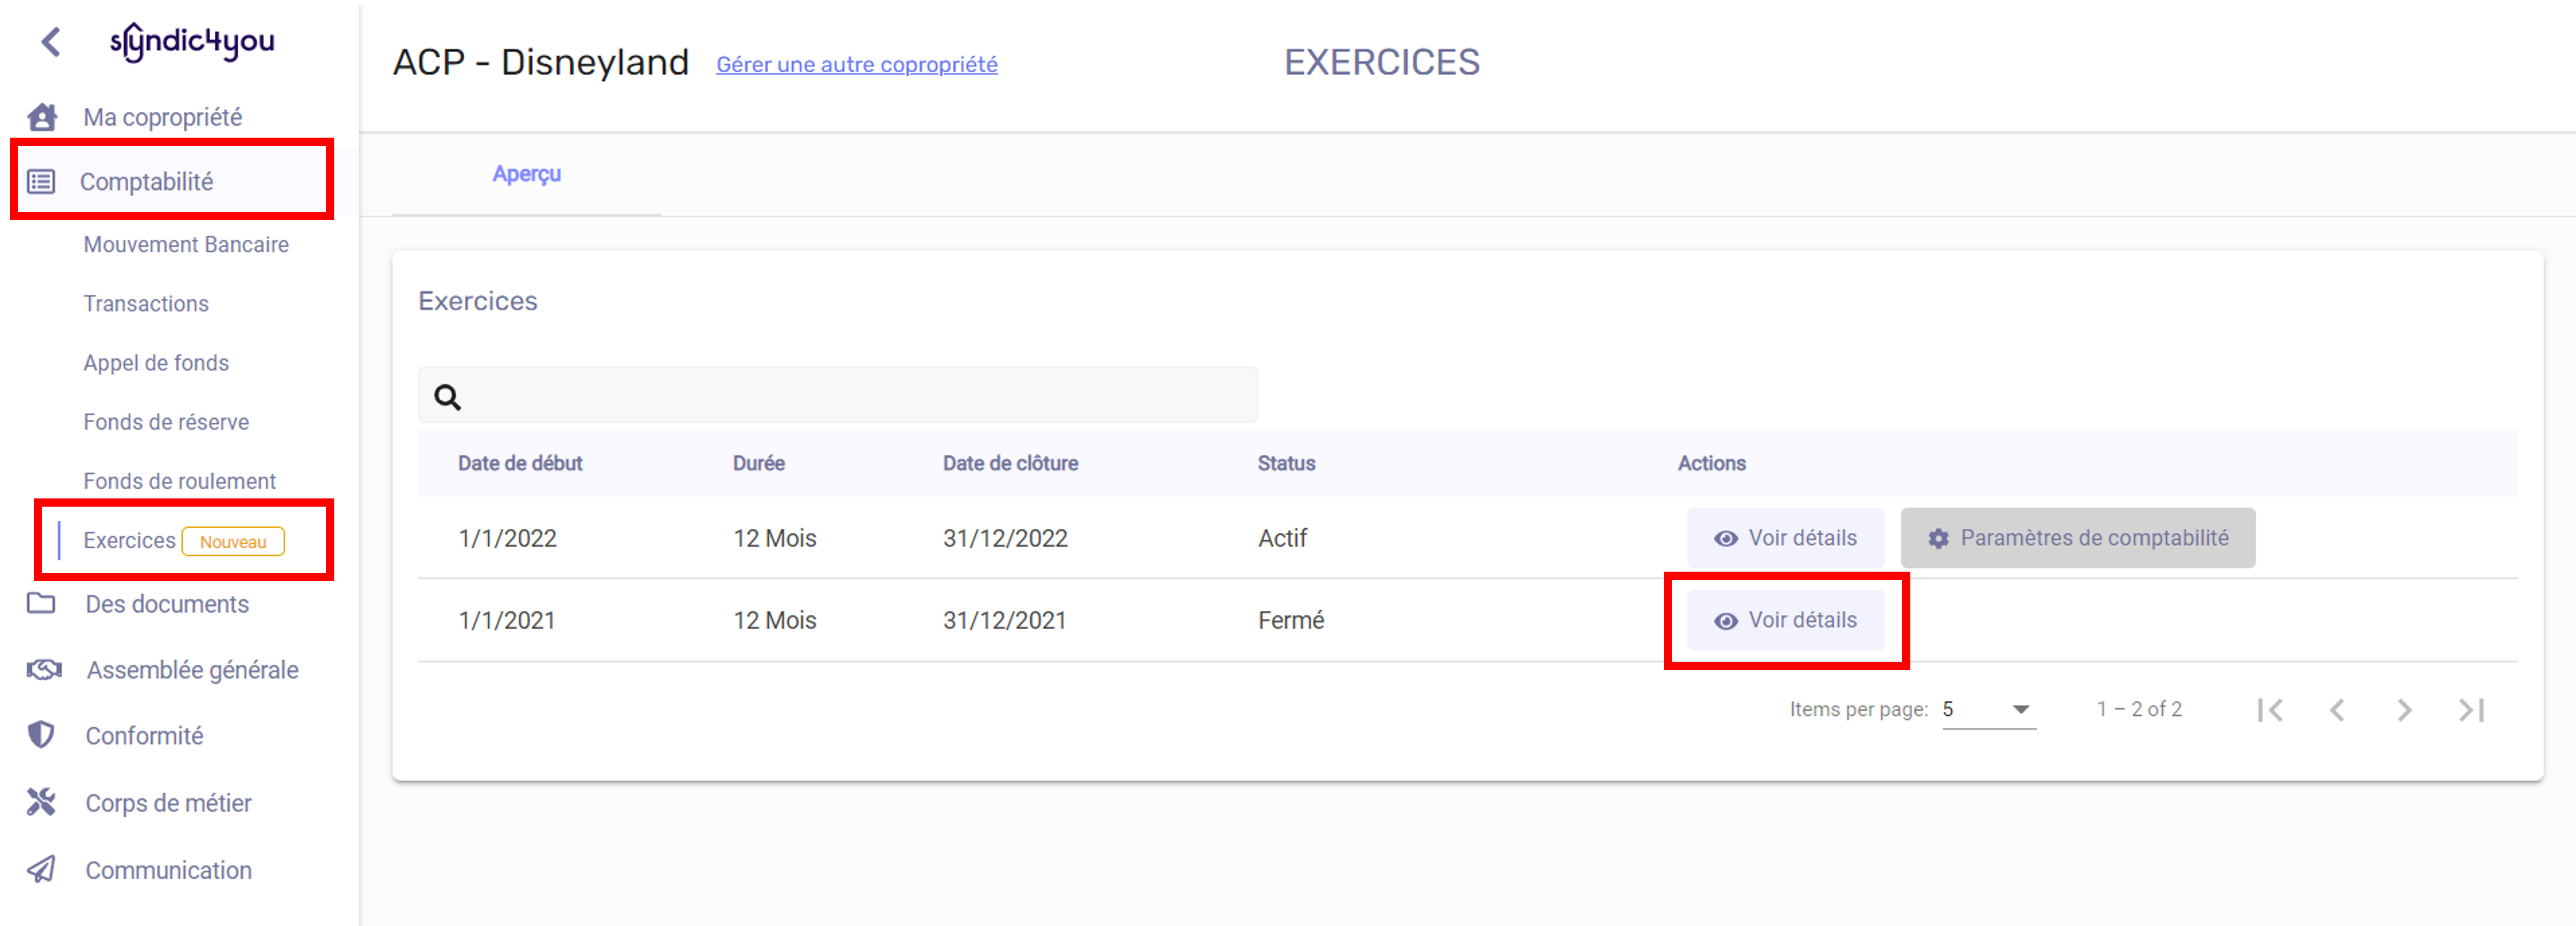2576x926 pixels.
Task: View details of the 2022 Actif exercice
Action: [1785, 538]
